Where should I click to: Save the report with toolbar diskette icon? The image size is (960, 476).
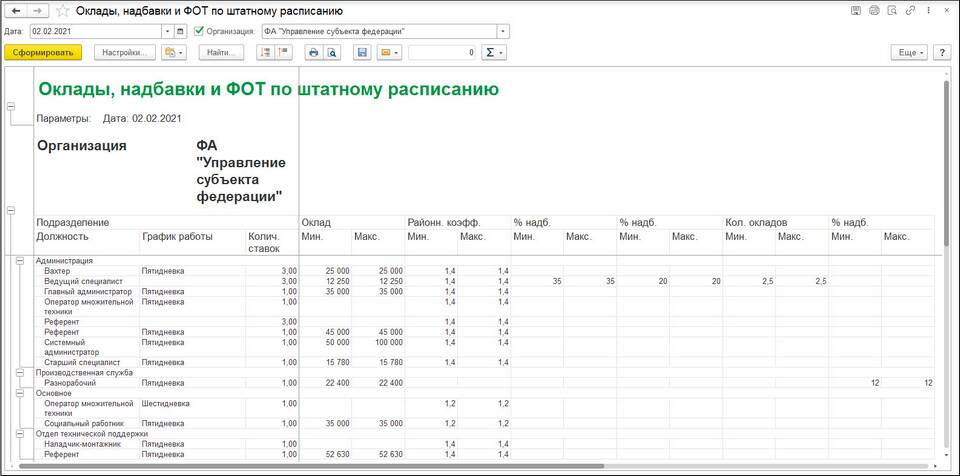coord(362,53)
